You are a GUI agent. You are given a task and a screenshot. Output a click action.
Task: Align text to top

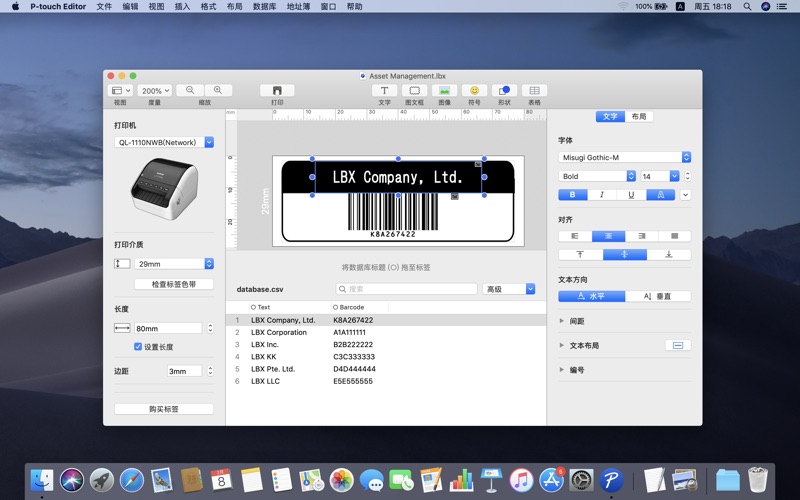click(581, 255)
